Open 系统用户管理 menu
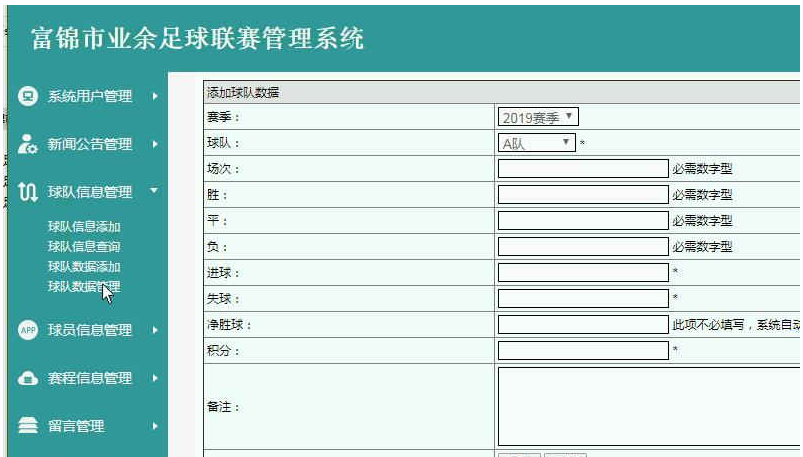This screenshot has width=803, height=457. click(90, 96)
